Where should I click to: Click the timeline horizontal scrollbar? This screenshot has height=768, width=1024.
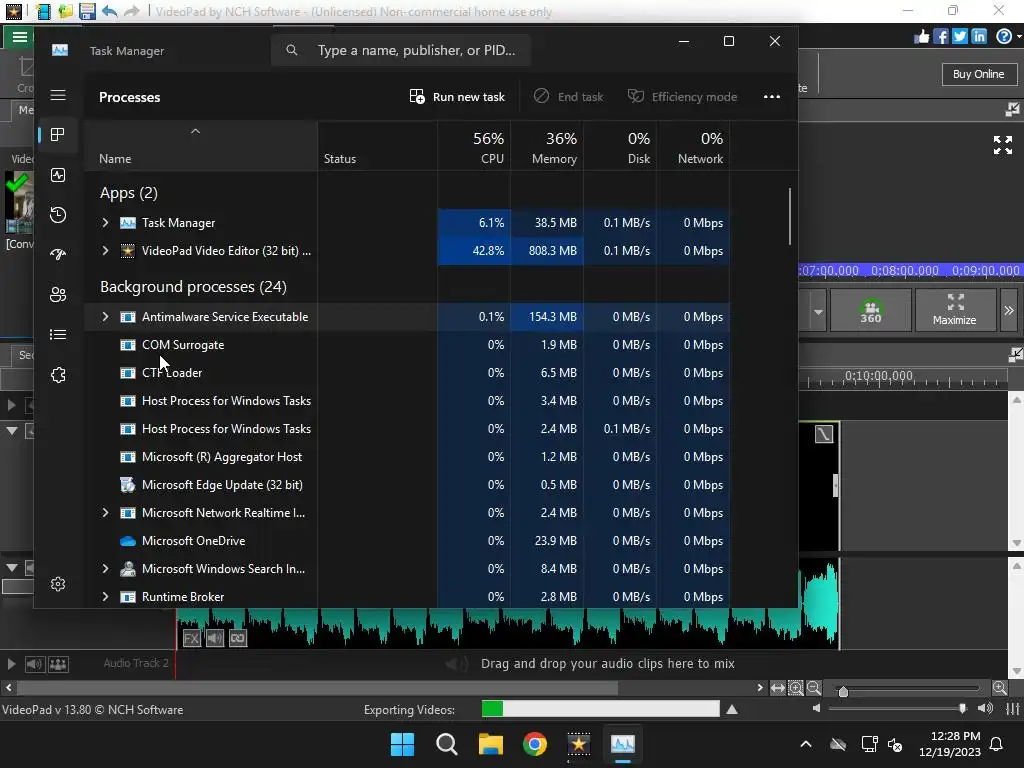[317, 688]
